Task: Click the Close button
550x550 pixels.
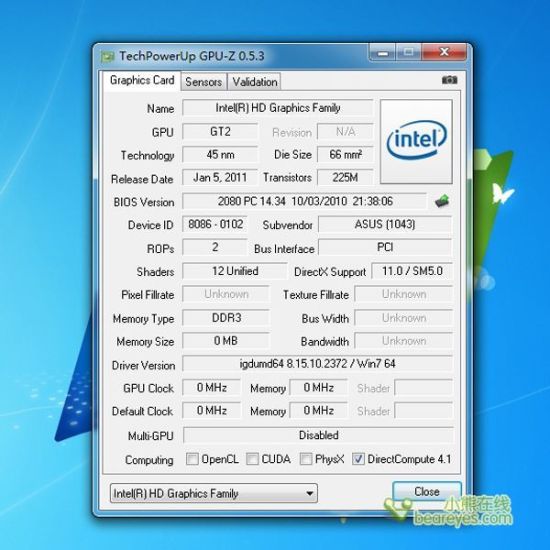Action: (x=427, y=491)
